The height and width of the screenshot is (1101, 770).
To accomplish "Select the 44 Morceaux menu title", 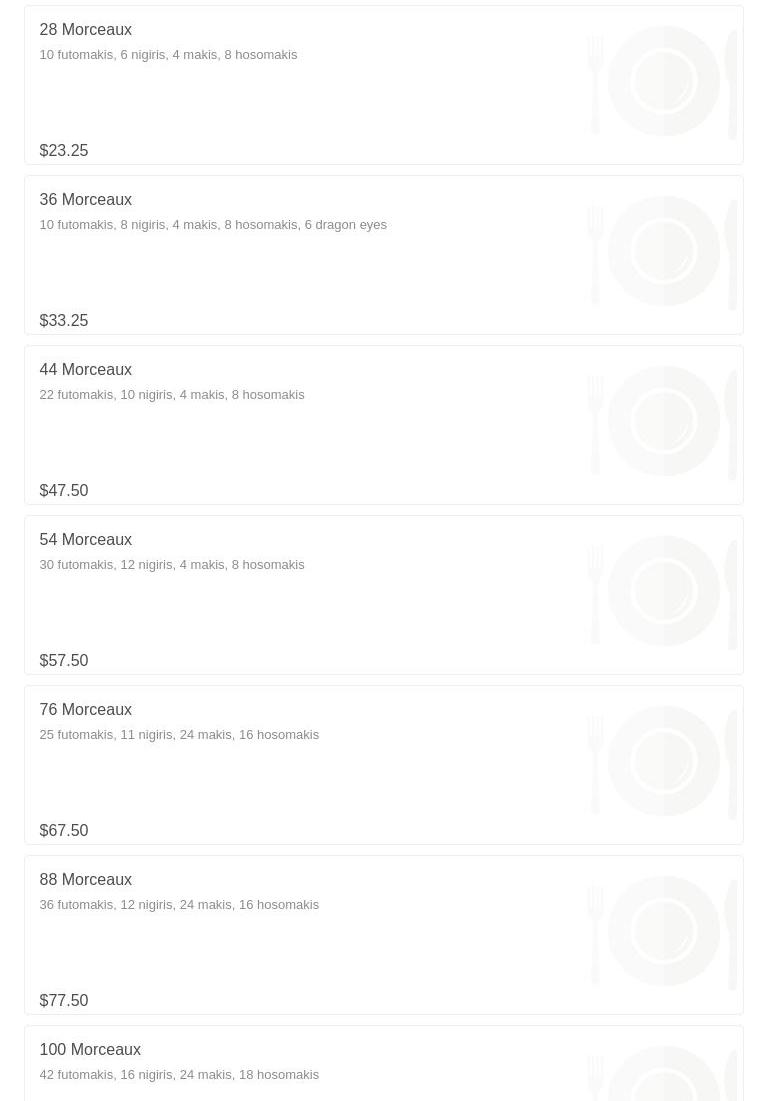I will (x=85, y=370).
